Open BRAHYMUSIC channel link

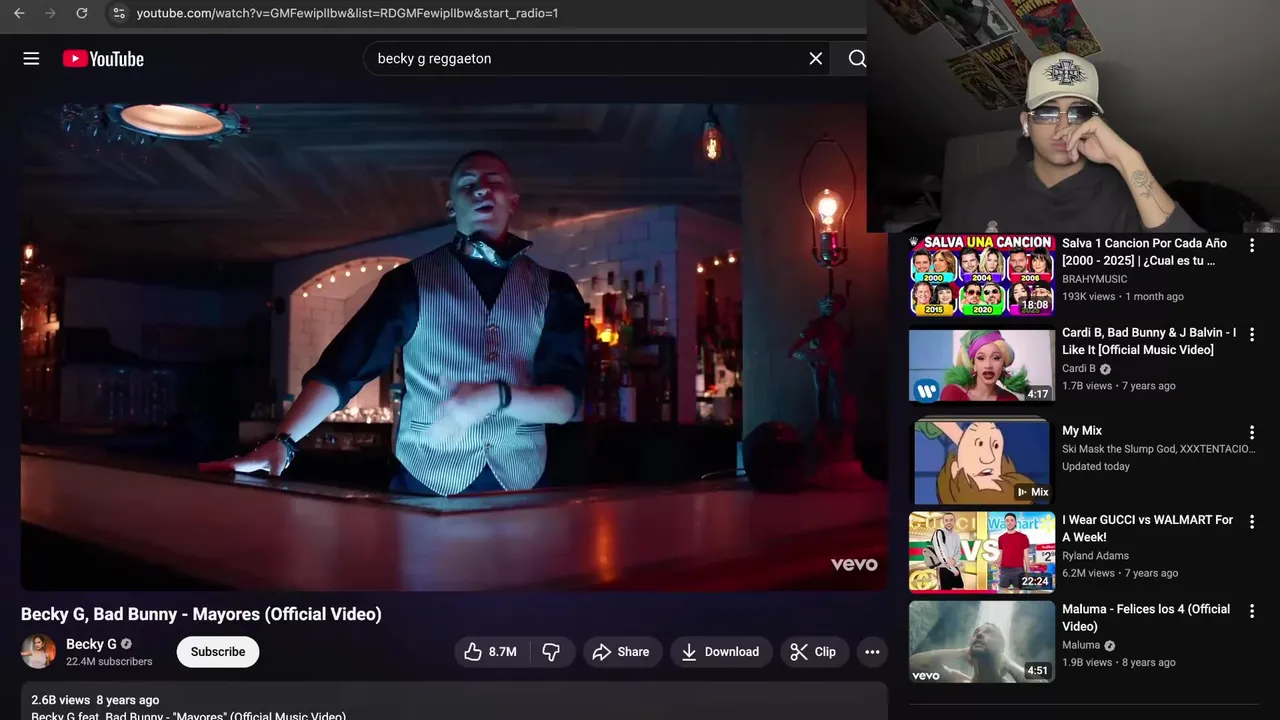[x=1094, y=279]
